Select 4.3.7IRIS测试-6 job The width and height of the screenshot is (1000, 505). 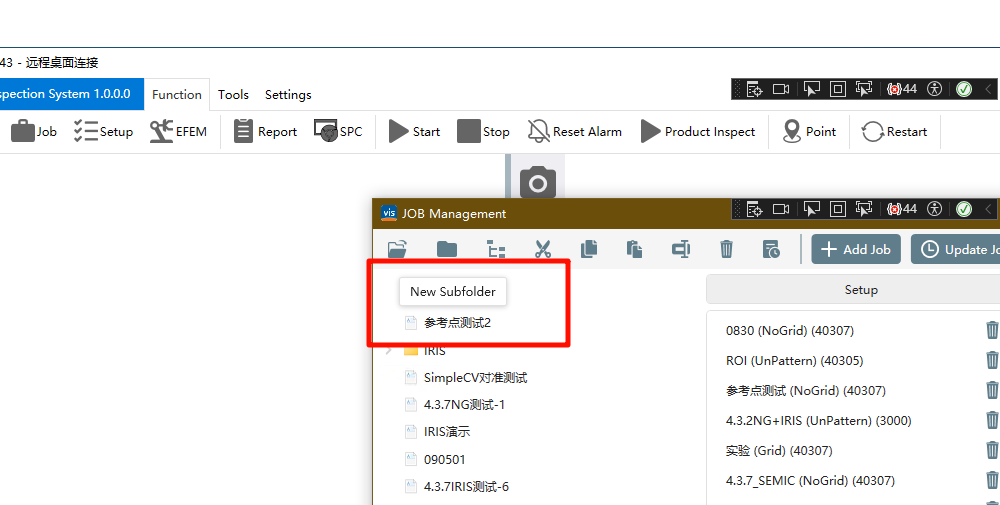(x=466, y=487)
